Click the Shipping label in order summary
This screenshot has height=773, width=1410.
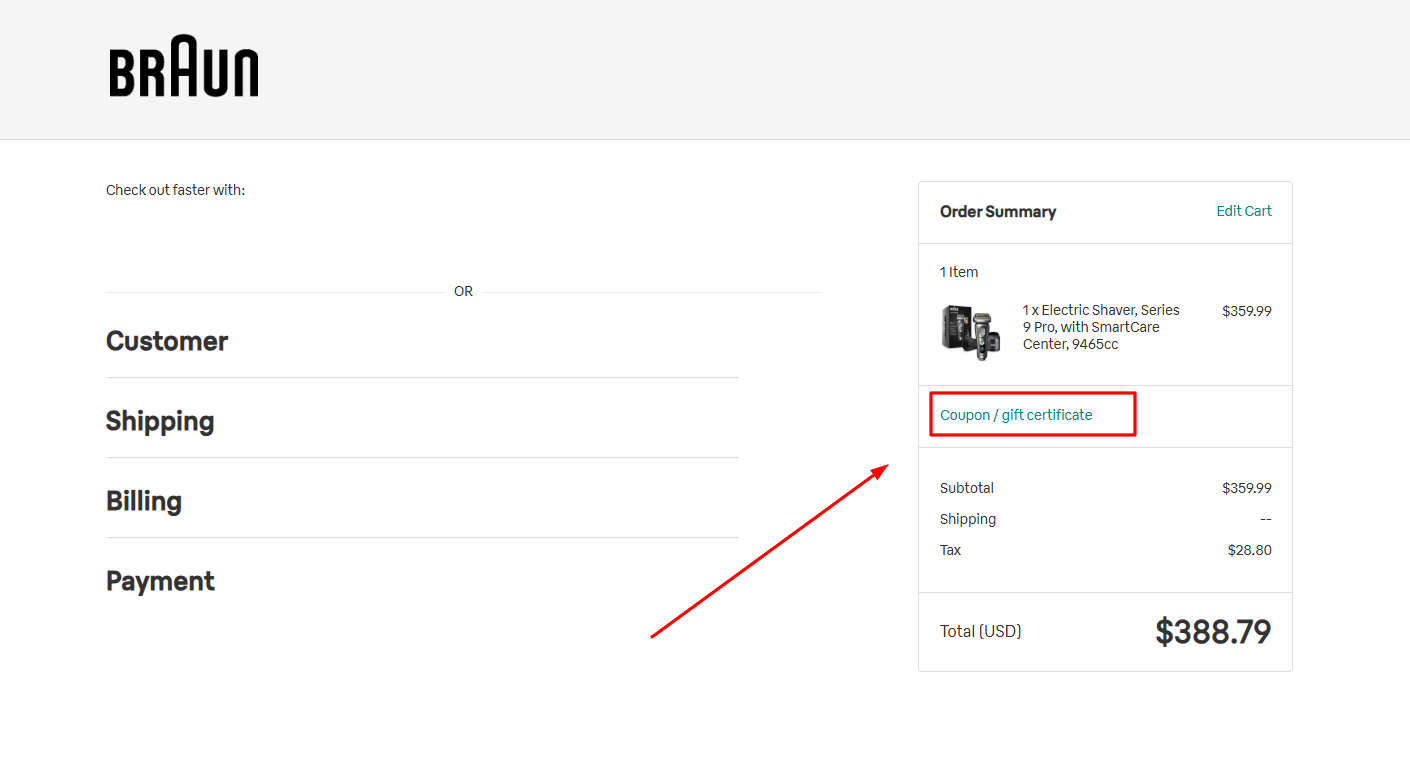[x=968, y=519]
